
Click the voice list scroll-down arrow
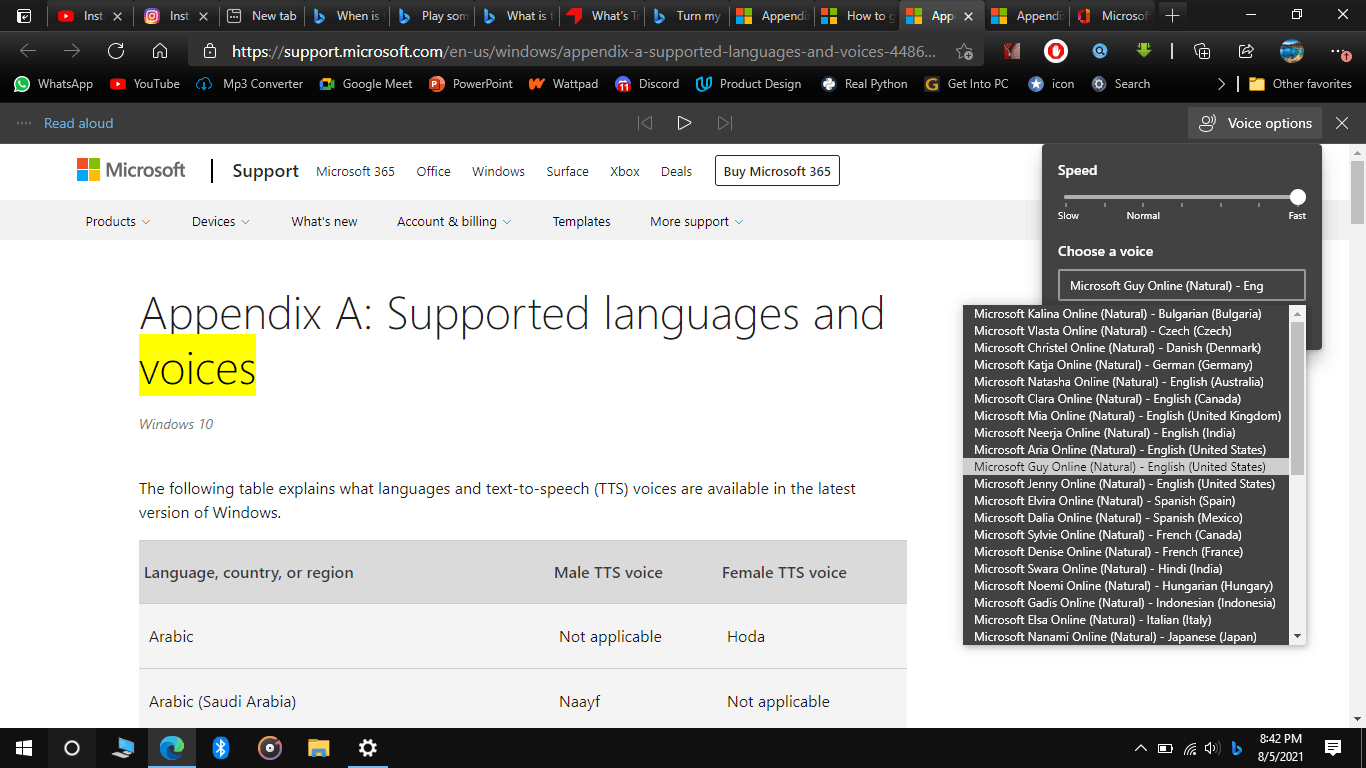click(x=1297, y=636)
